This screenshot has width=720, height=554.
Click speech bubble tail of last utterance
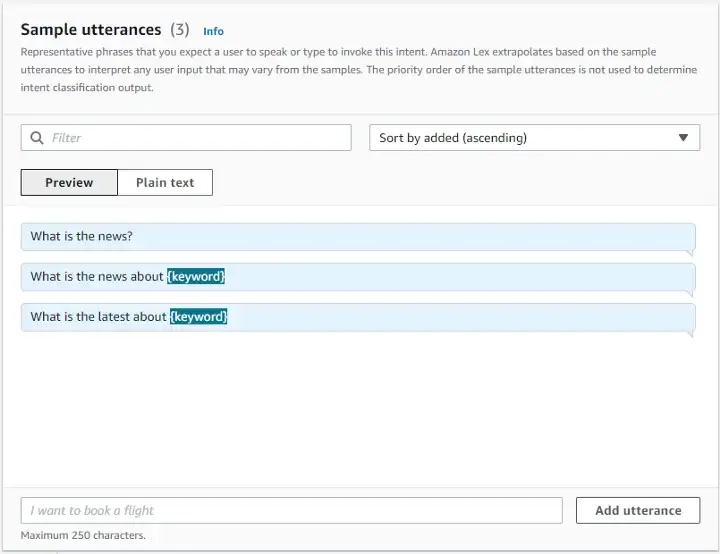click(x=689, y=334)
